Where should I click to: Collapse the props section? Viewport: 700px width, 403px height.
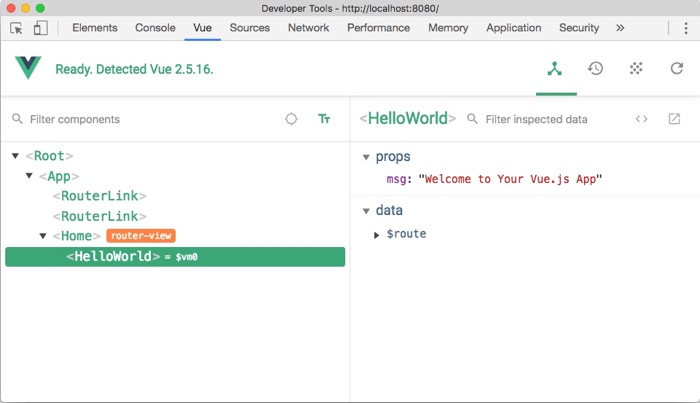366,157
